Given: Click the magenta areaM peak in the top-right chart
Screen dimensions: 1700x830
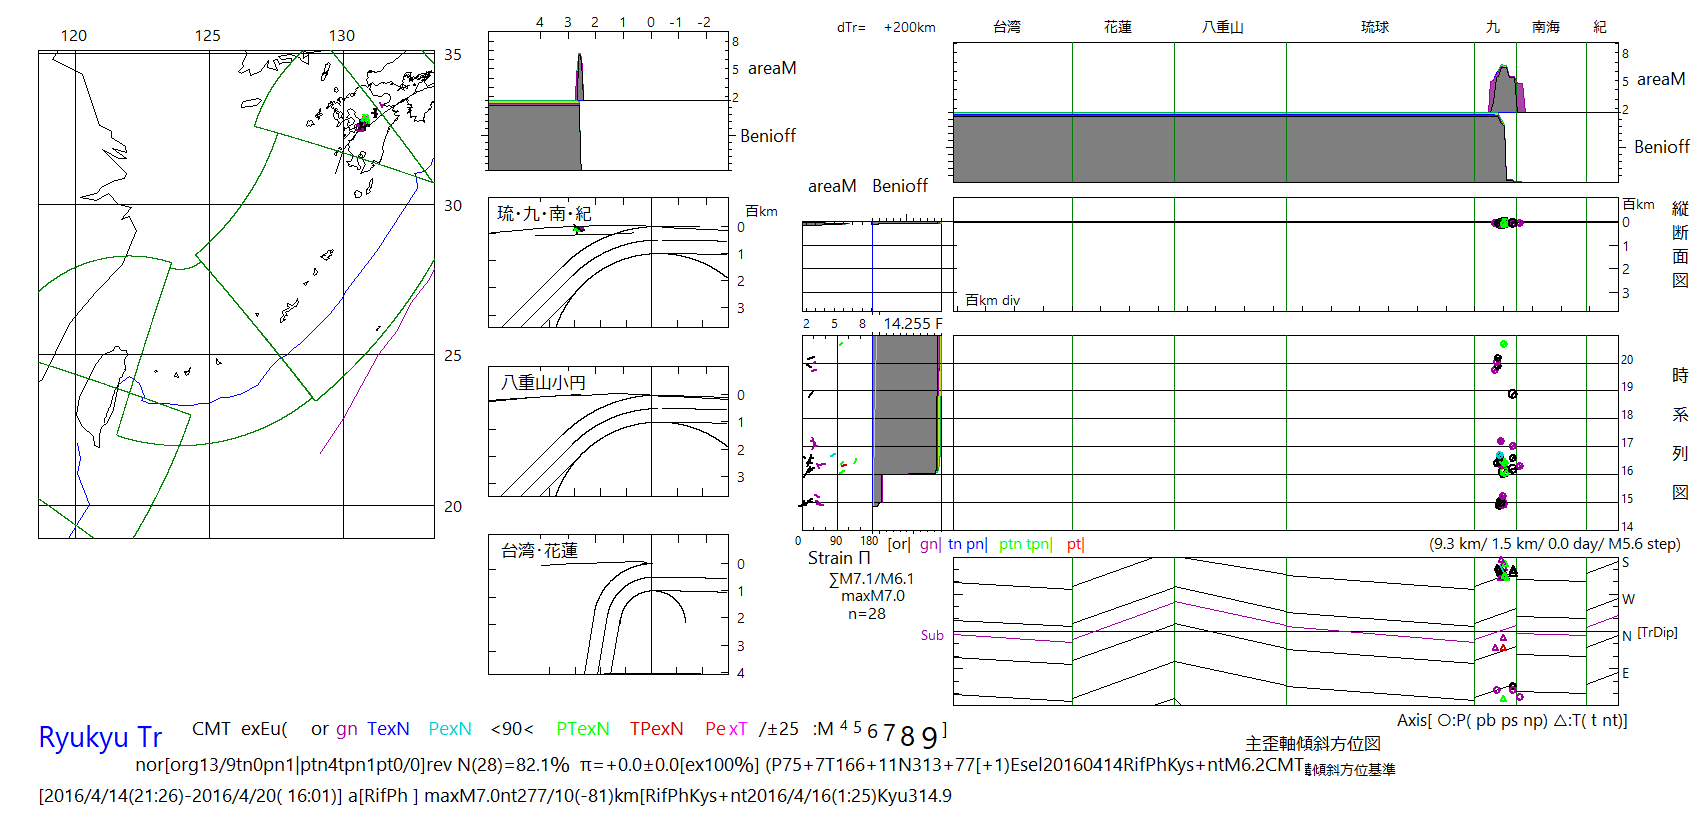Looking at the screenshot, I should 1521,95.
